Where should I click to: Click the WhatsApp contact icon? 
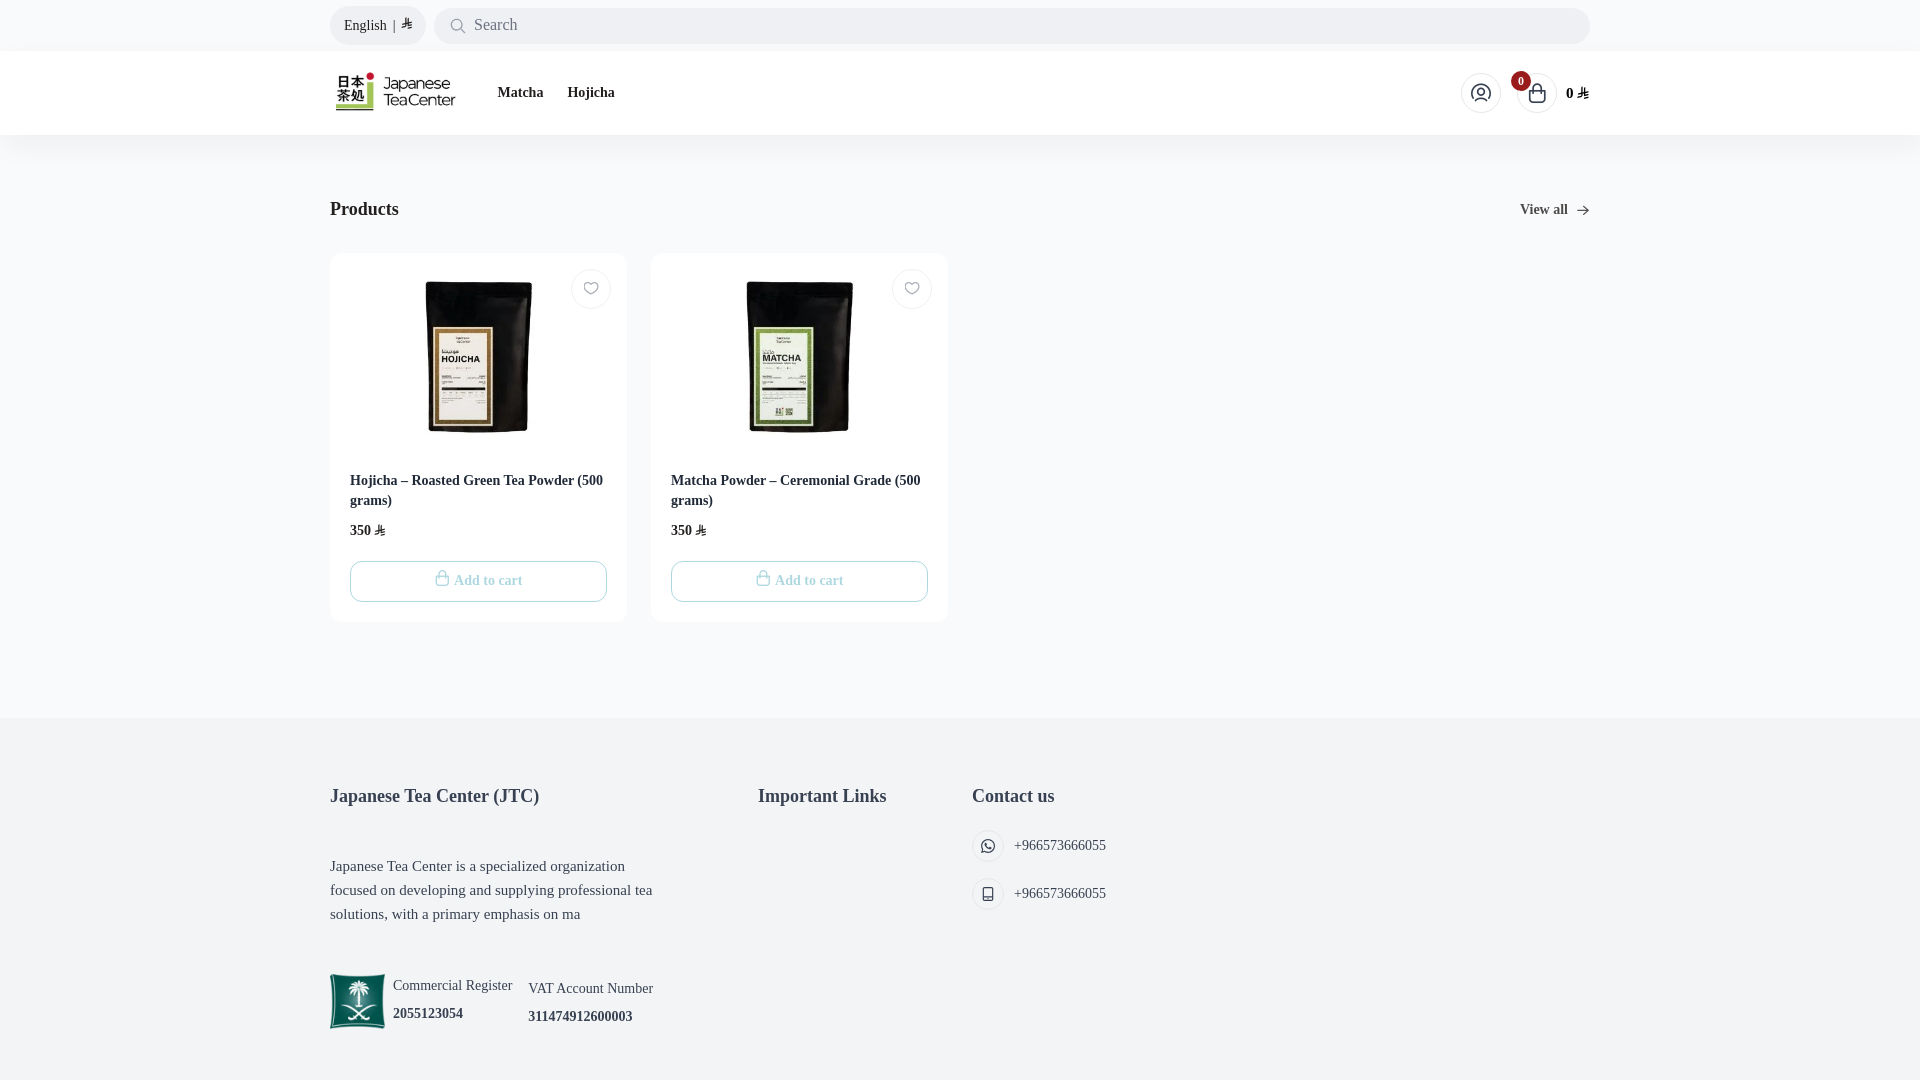(988, 846)
